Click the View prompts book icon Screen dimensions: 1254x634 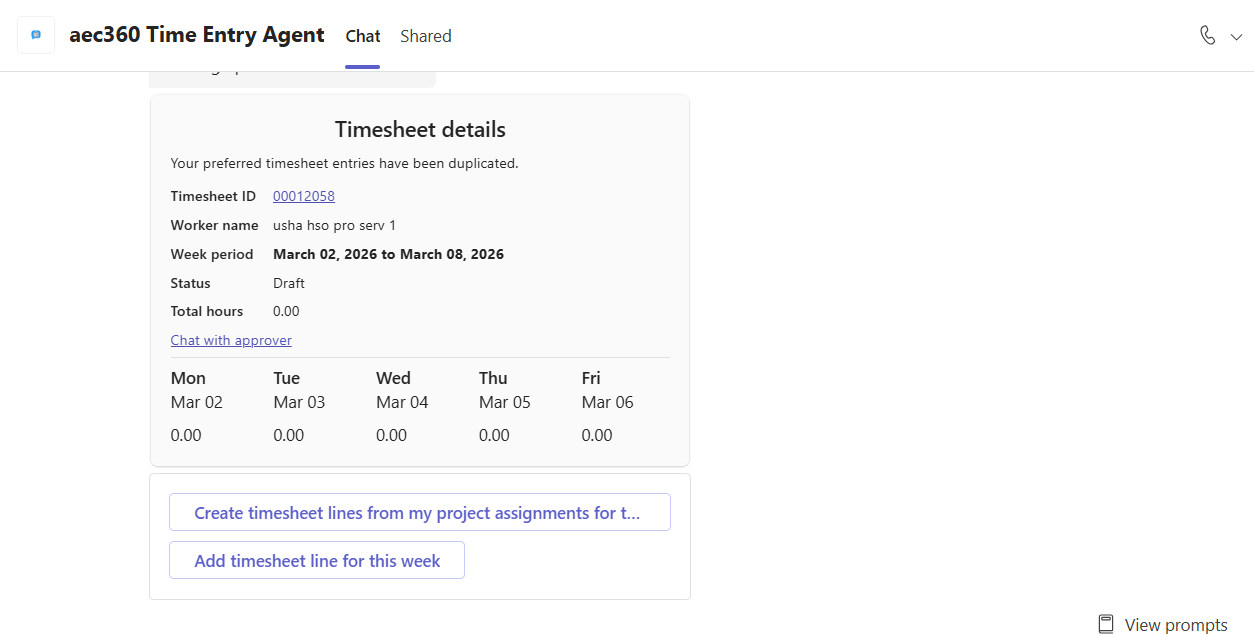(x=1105, y=624)
